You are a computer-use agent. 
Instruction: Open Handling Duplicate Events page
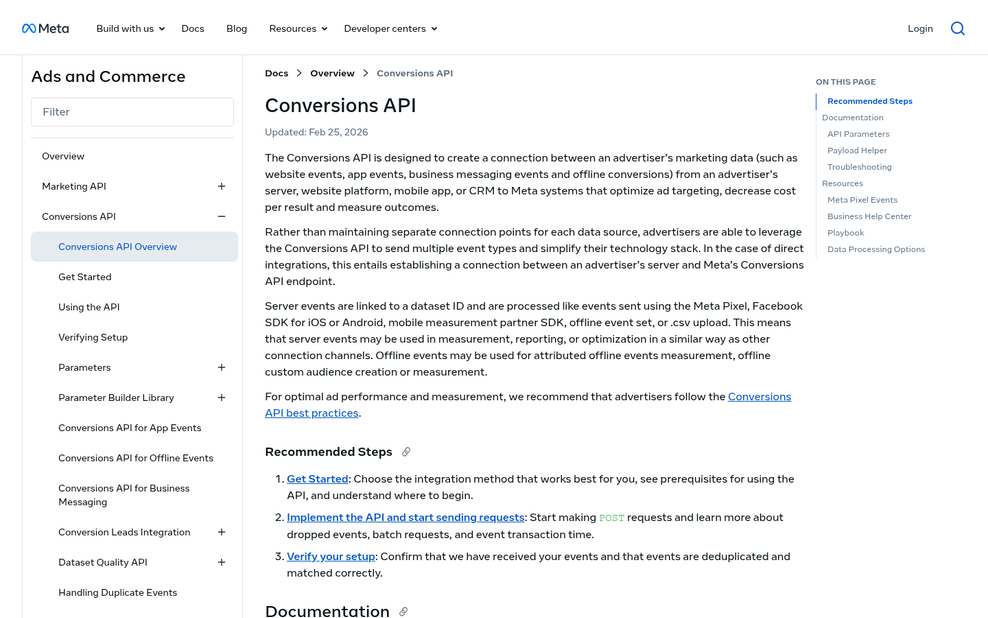point(117,593)
